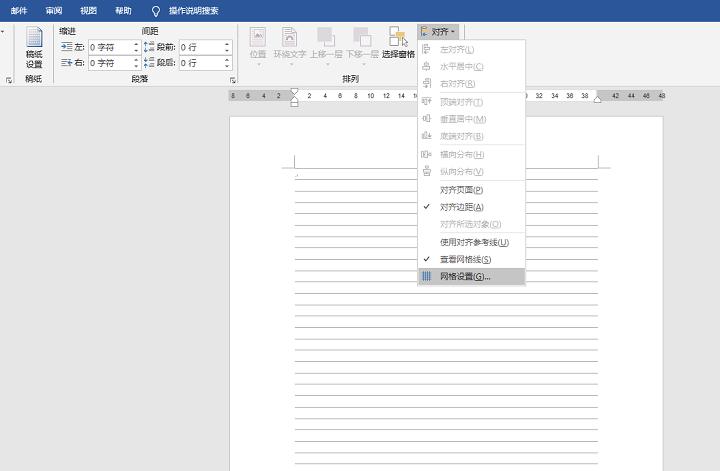Open the 视图 ribbon tab
This screenshot has height=471, width=720.
[88, 11]
